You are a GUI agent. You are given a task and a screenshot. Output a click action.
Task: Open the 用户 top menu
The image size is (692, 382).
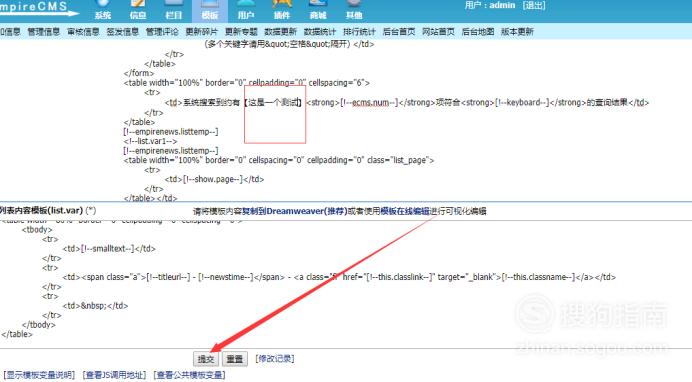(x=246, y=11)
